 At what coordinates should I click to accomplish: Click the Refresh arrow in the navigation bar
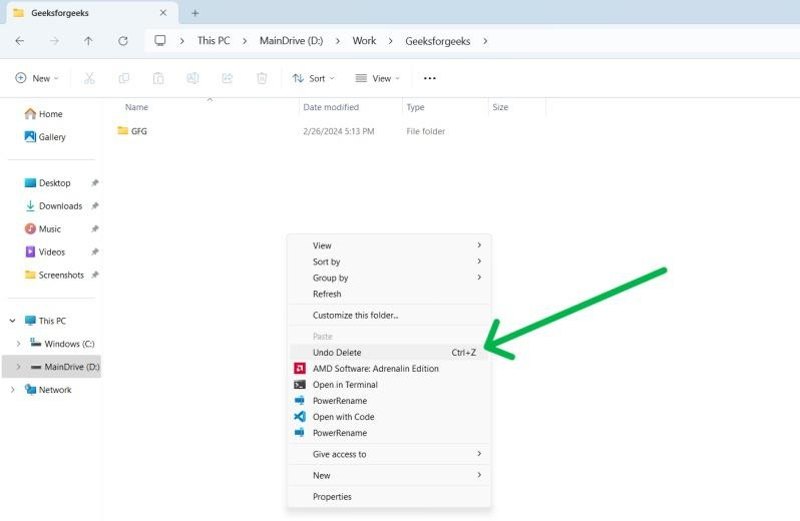(x=123, y=41)
